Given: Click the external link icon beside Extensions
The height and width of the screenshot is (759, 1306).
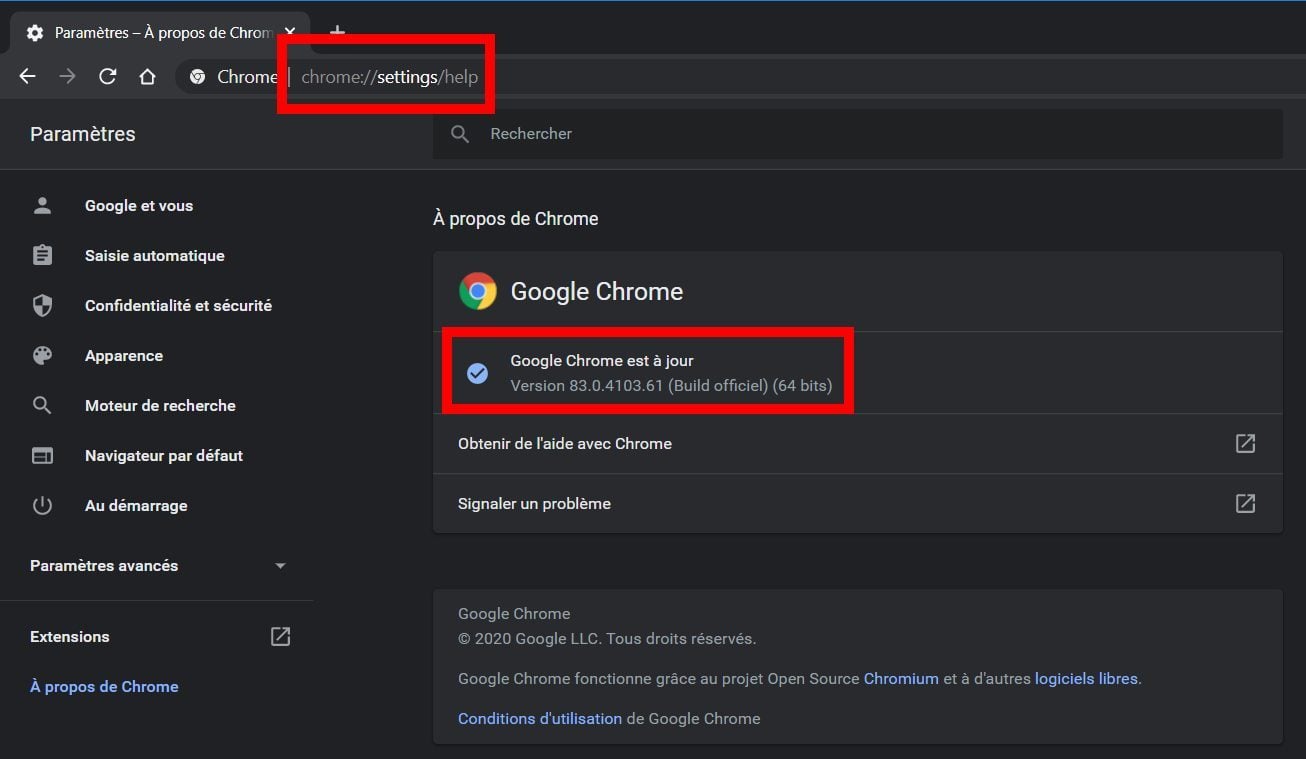Looking at the screenshot, I should tap(281, 636).
